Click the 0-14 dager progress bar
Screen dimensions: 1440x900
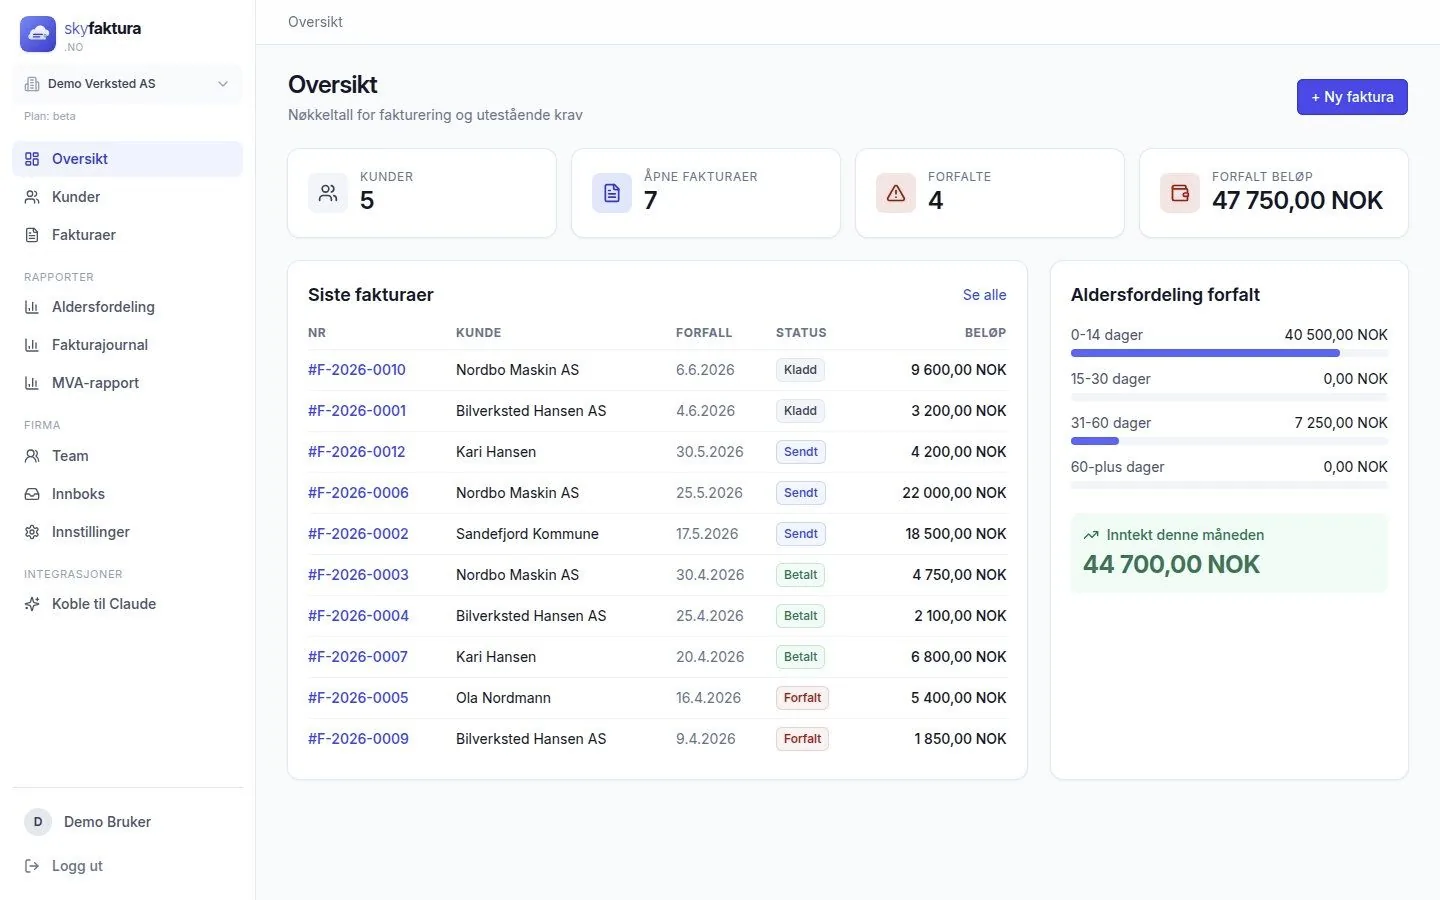point(1229,353)
